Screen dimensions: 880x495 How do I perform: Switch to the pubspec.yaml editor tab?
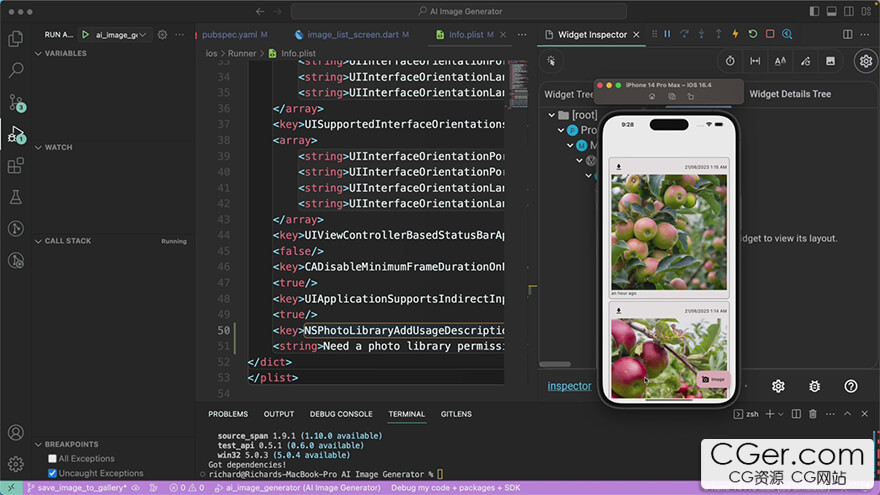pos(228,35)
